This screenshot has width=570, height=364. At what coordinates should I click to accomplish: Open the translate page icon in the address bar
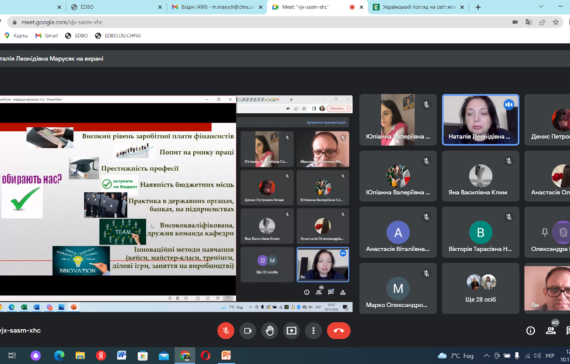(x=529, y=22)
